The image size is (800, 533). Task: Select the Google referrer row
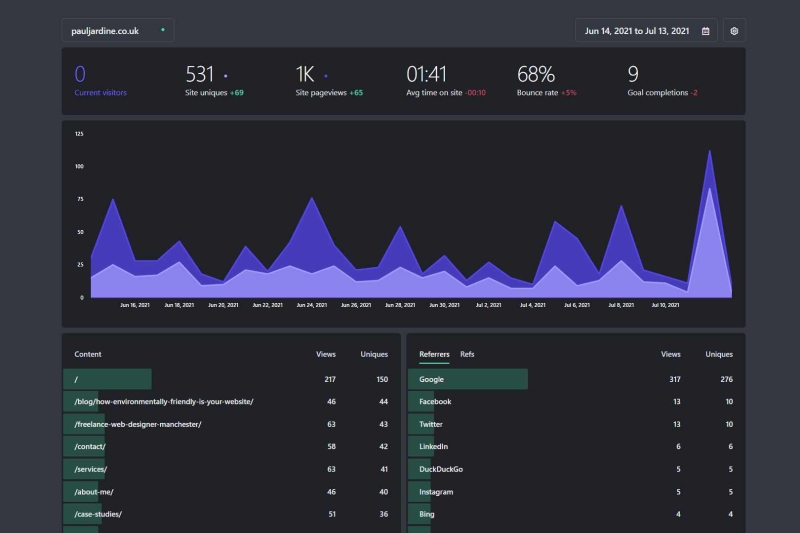coord(576,379)
